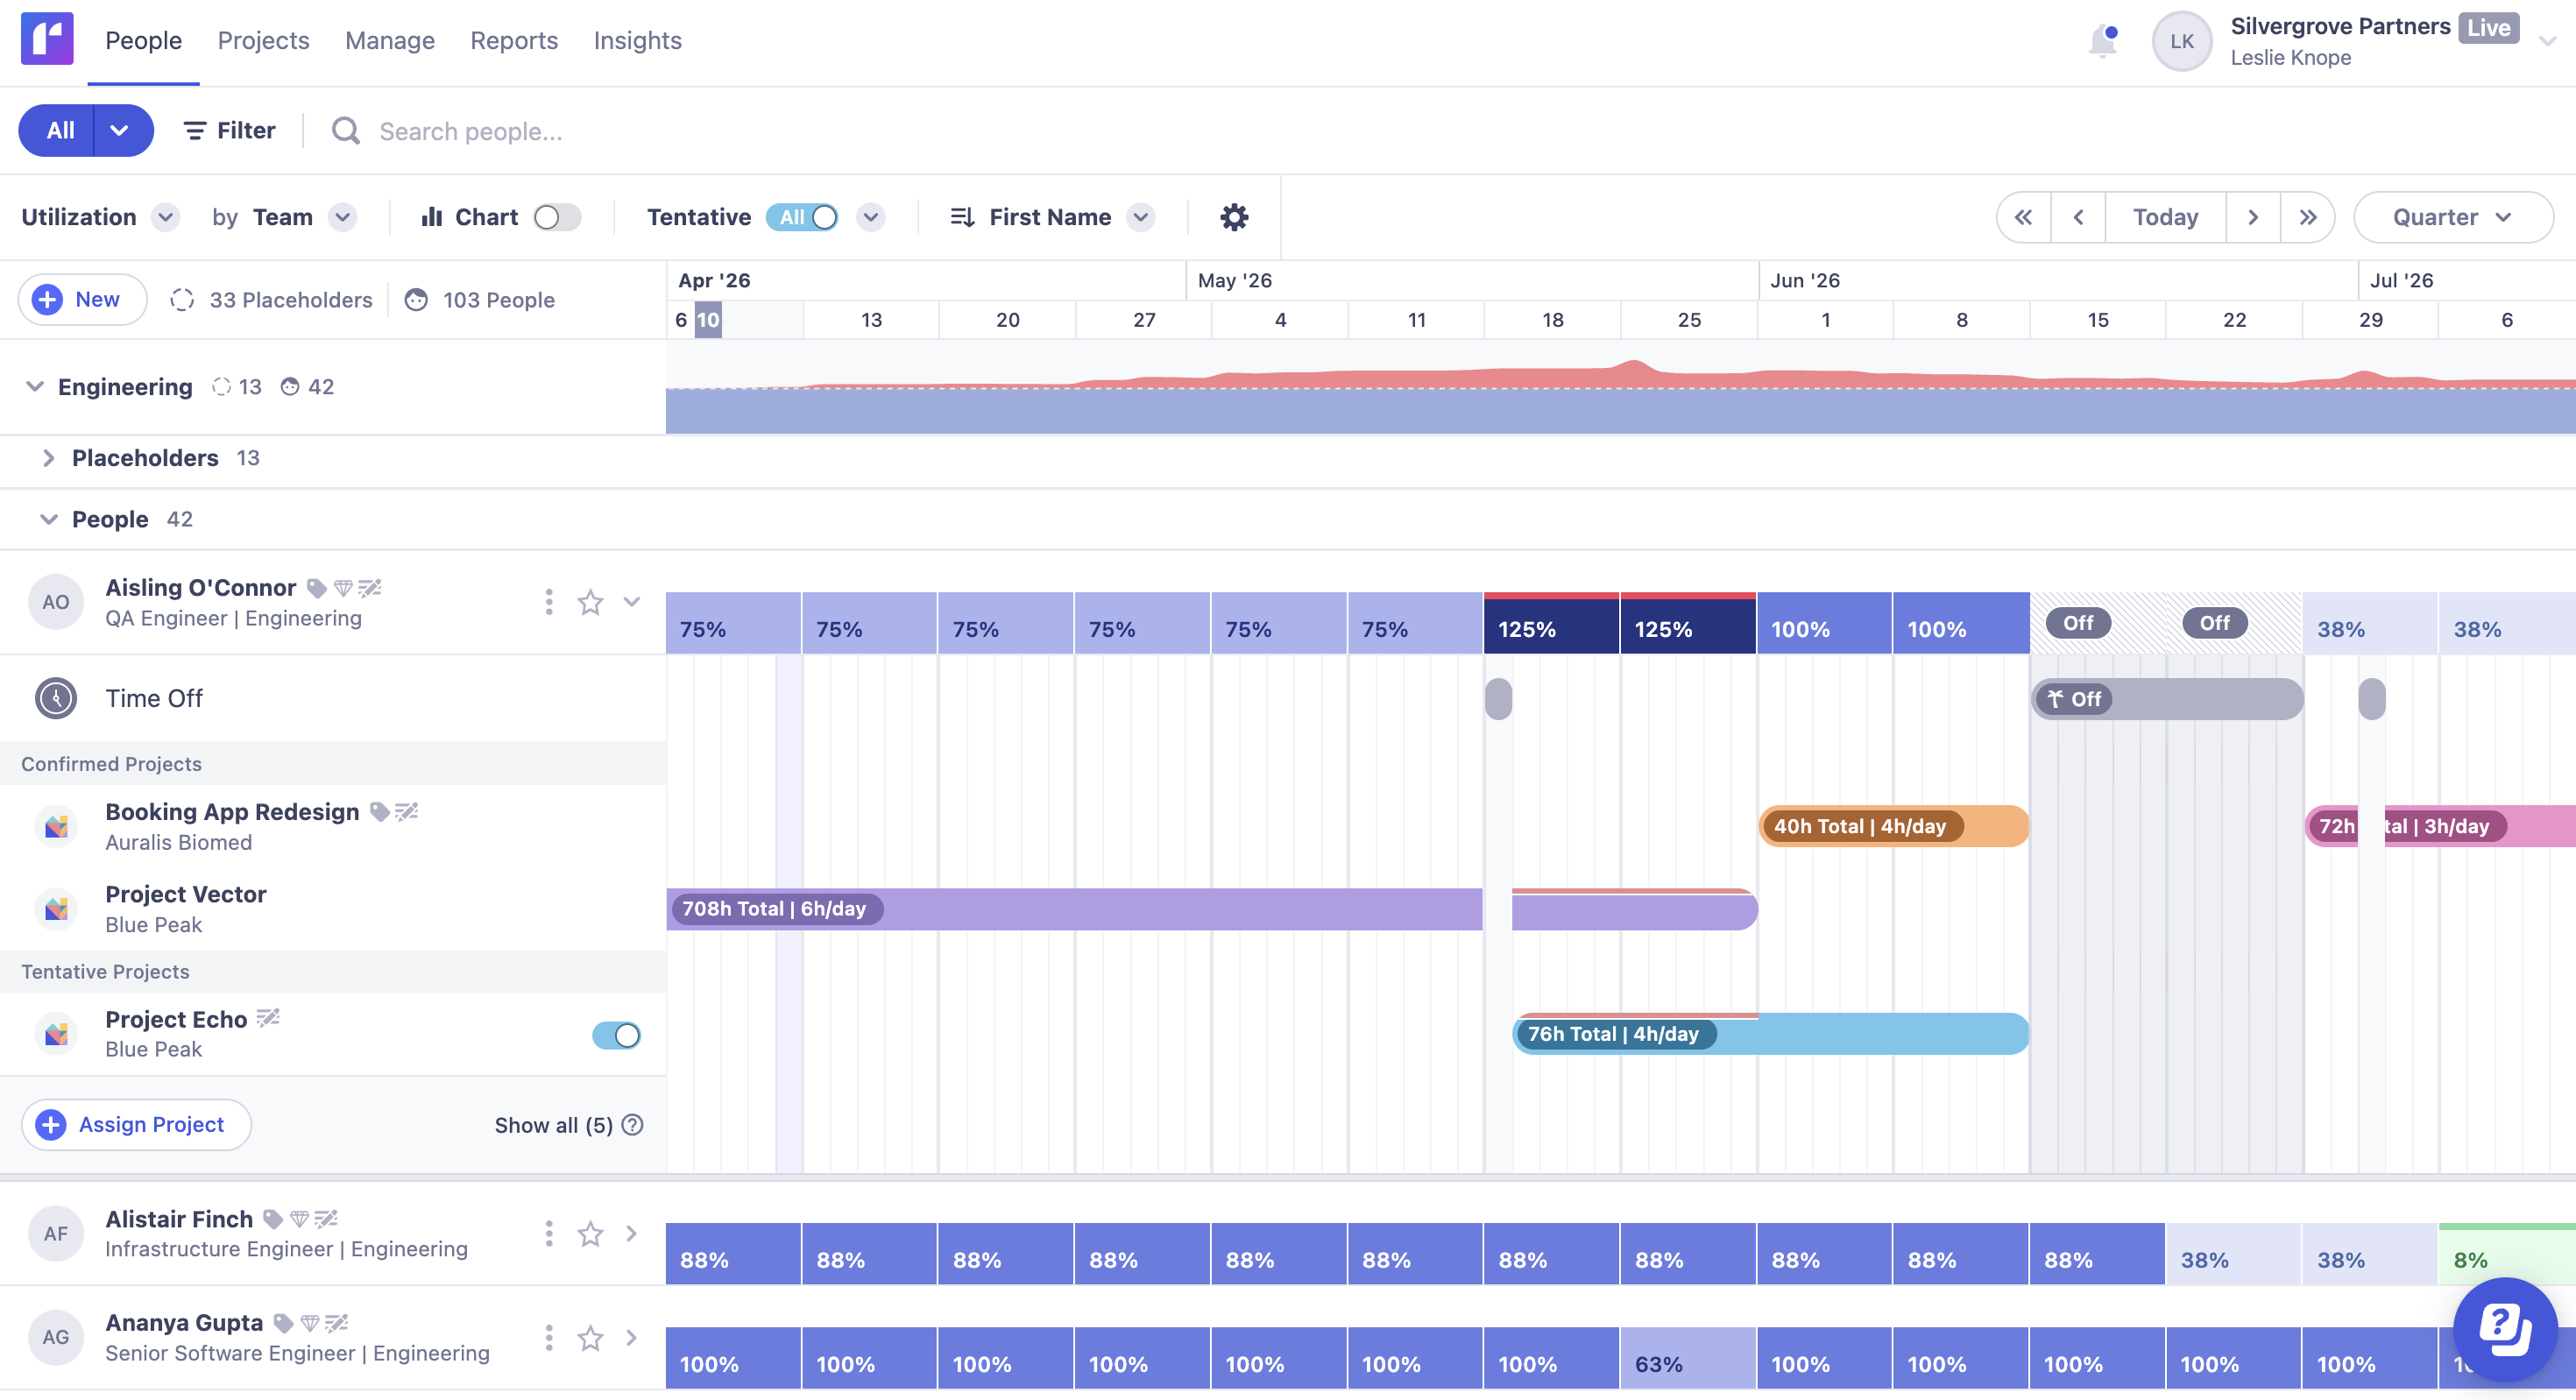Go to previous period with left arrow

(x=2078, y=217)
